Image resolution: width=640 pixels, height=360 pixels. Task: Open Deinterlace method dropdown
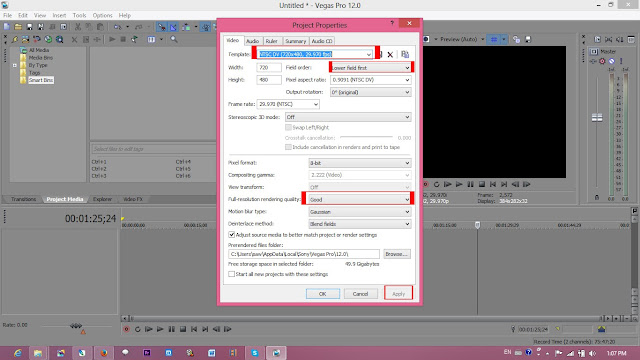(407, 224)
